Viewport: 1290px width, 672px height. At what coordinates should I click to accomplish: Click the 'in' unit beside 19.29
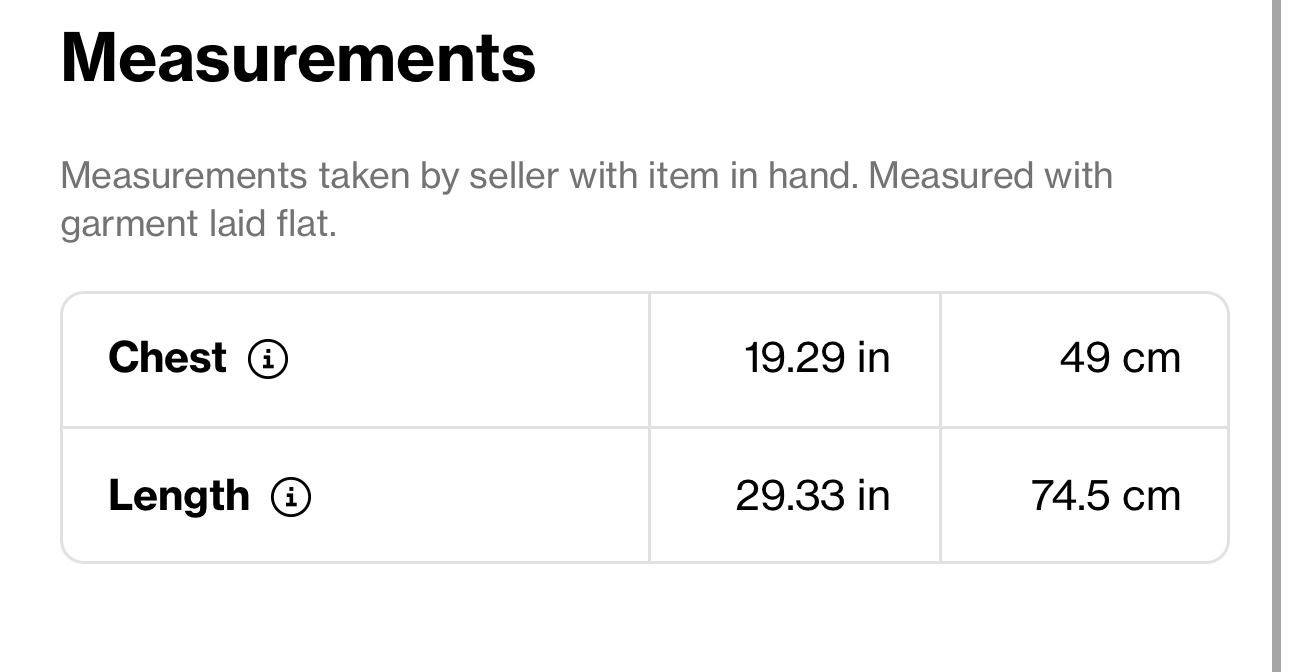(873, 357)
